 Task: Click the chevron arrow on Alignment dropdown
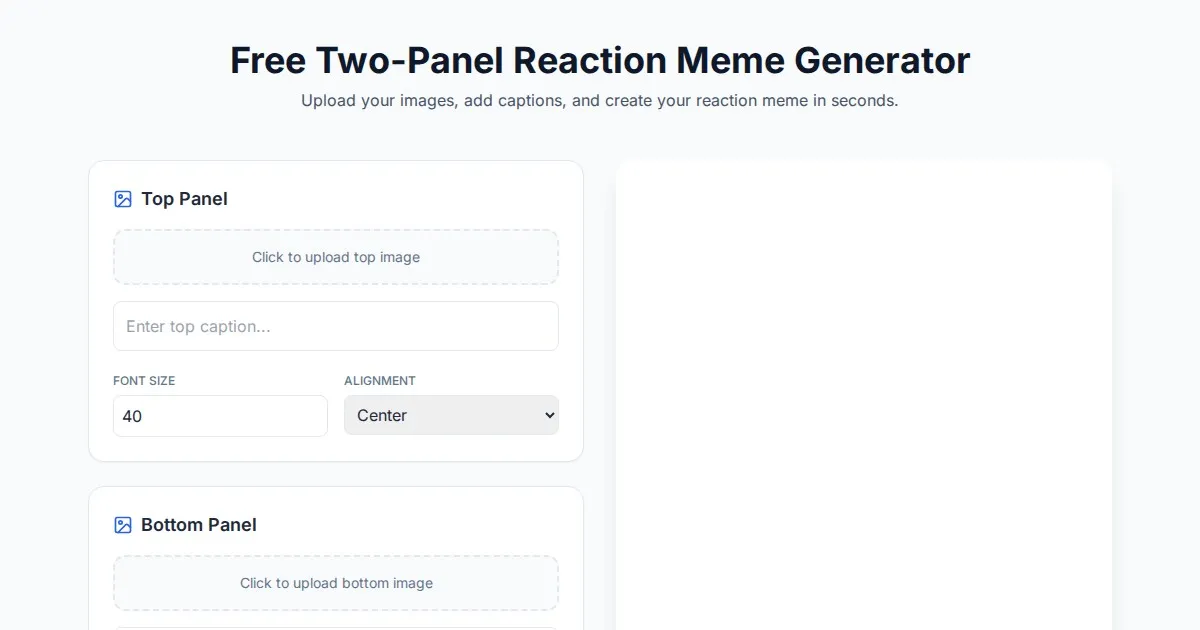point(547,415)
